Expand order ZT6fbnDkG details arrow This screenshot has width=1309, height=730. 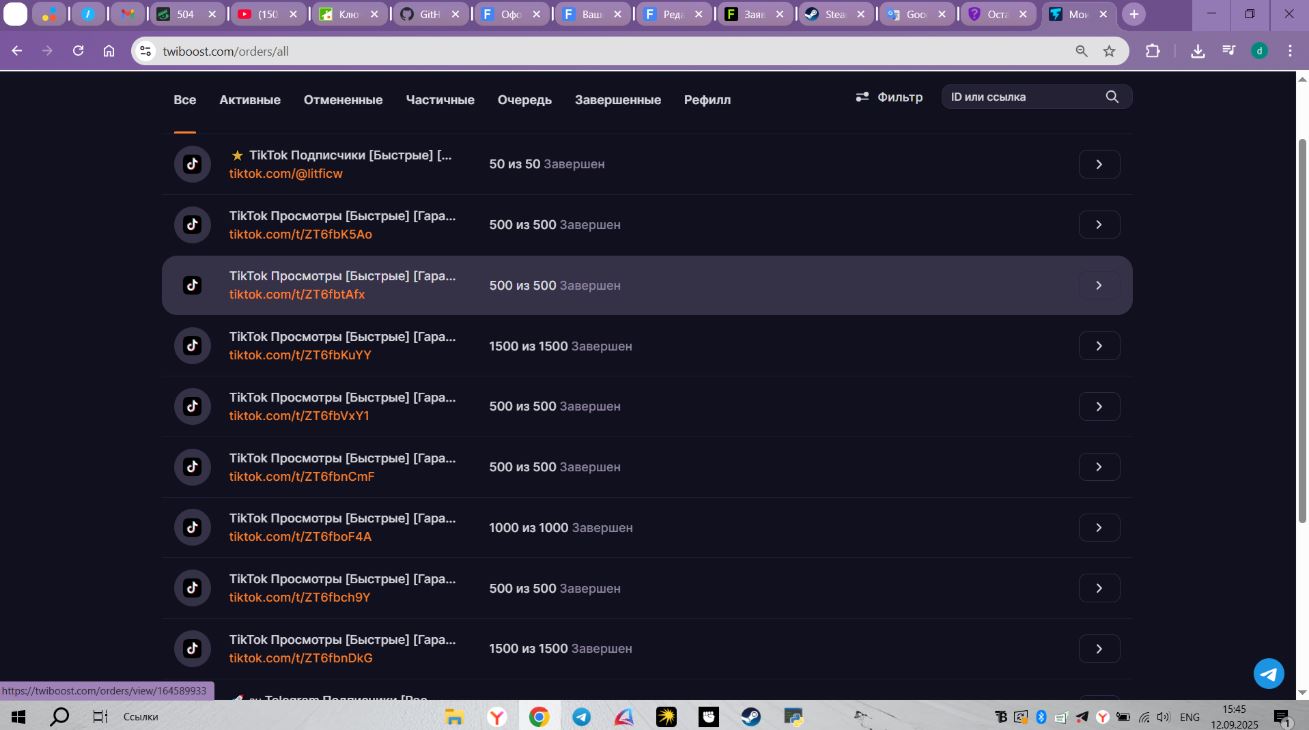click(x=1099, y=648)
